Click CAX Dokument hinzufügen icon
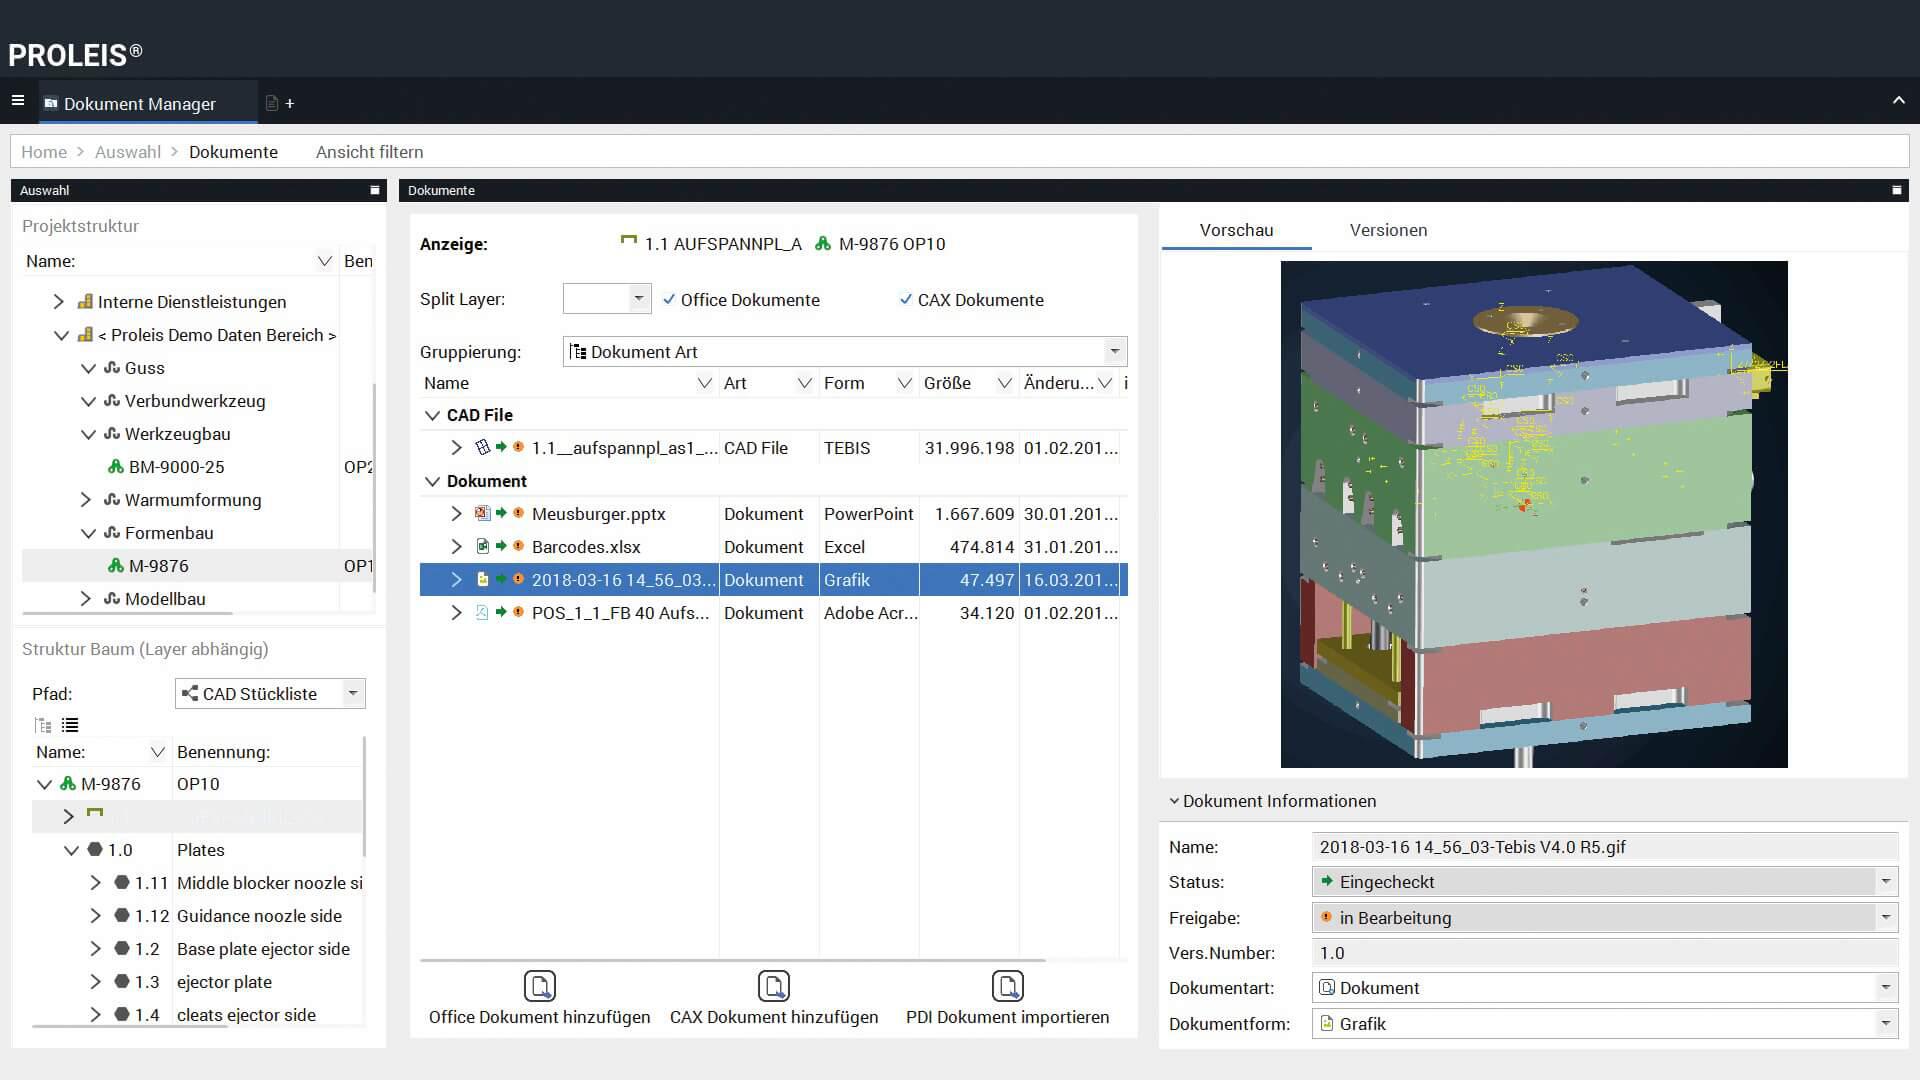1920x1080 pixels. click(x=774, y=986)
